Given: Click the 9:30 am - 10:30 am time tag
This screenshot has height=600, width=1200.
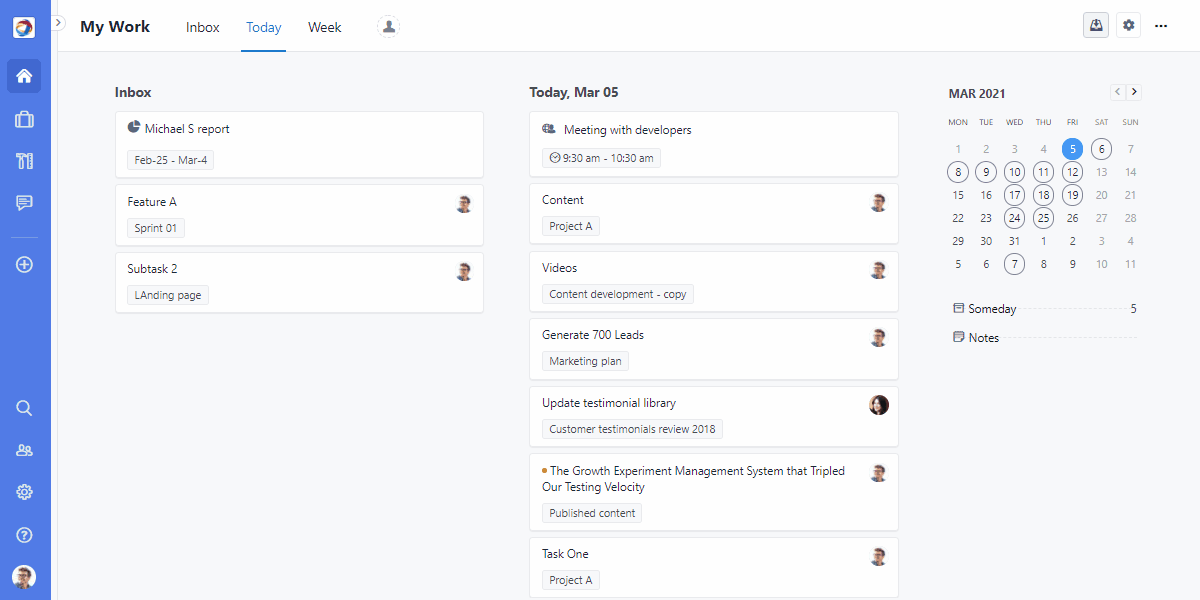Looking at the screenshot, I should 601,158.
